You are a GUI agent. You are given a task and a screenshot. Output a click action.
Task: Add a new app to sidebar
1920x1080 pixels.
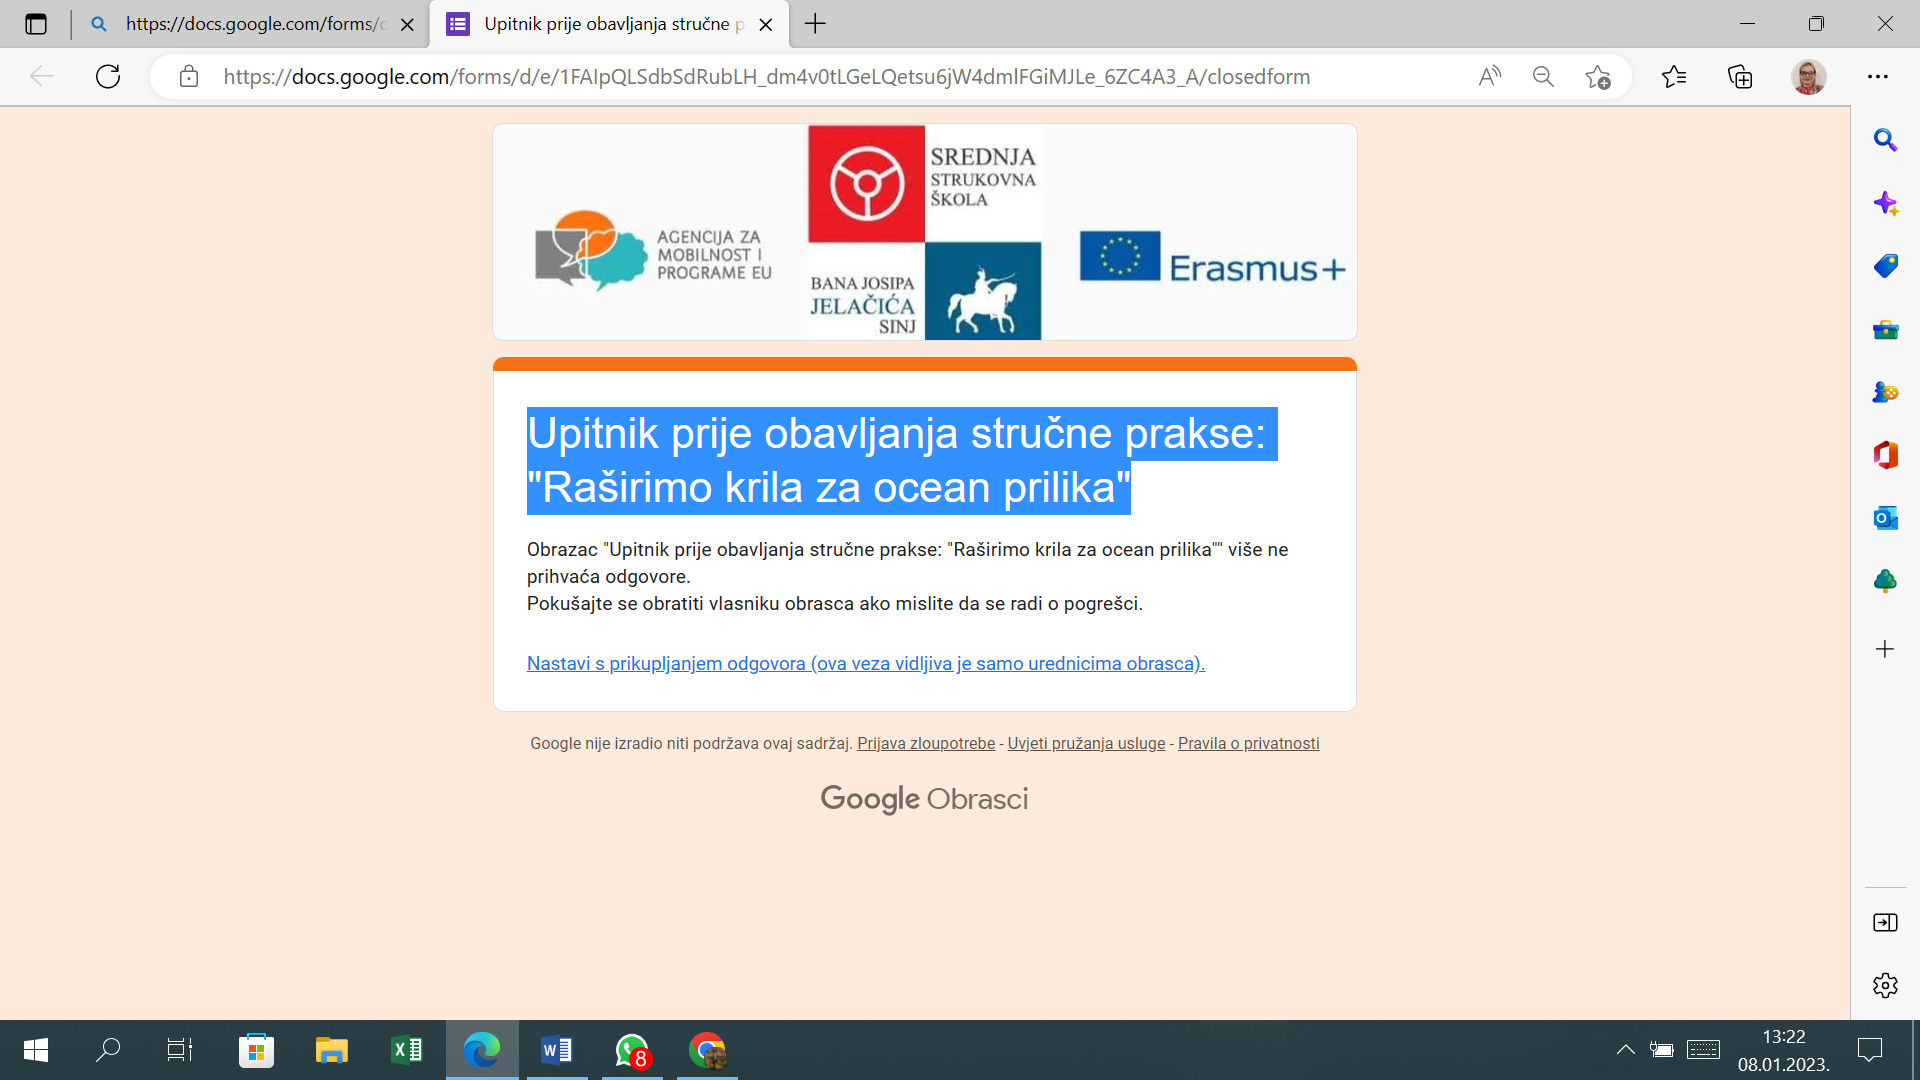[1885, 649]
